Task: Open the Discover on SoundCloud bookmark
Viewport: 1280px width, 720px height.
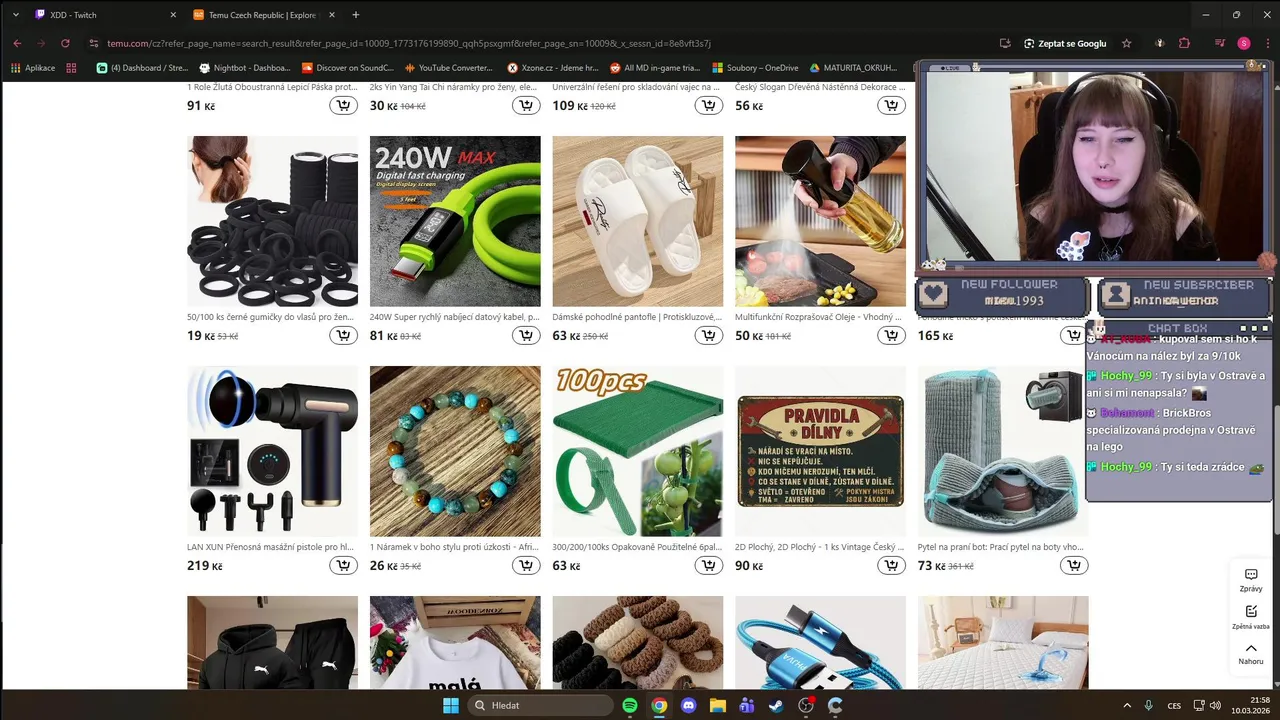Action: (347, 68)
